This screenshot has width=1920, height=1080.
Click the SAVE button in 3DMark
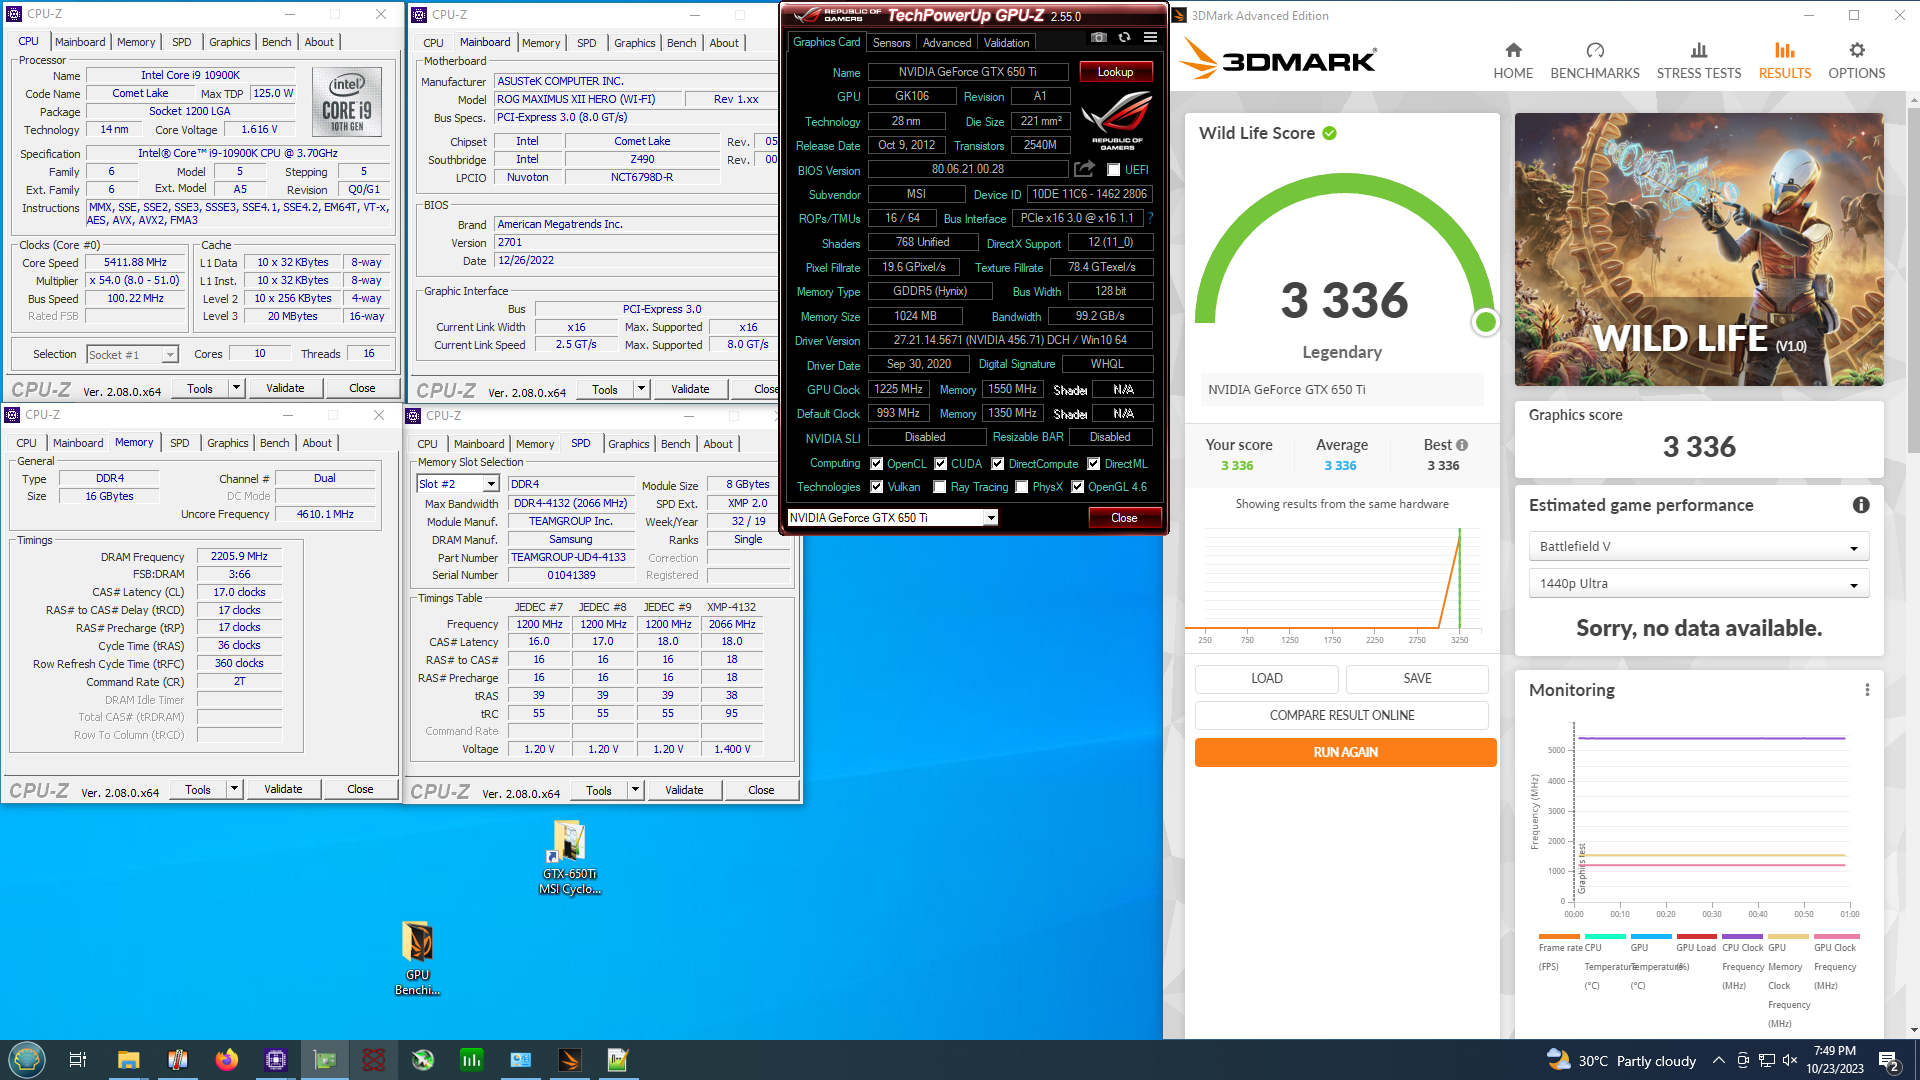click(x=1417, y=679)
